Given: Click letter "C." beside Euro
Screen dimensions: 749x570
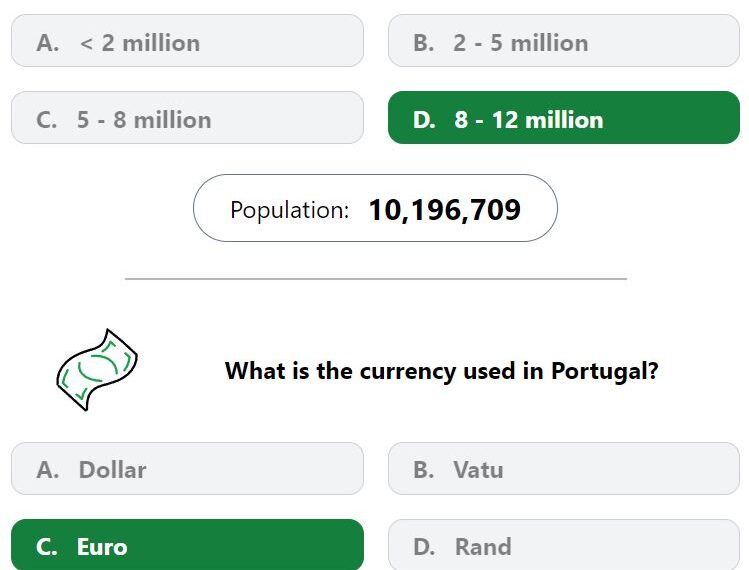Looking at the screenshot, I should pos(47,547).
